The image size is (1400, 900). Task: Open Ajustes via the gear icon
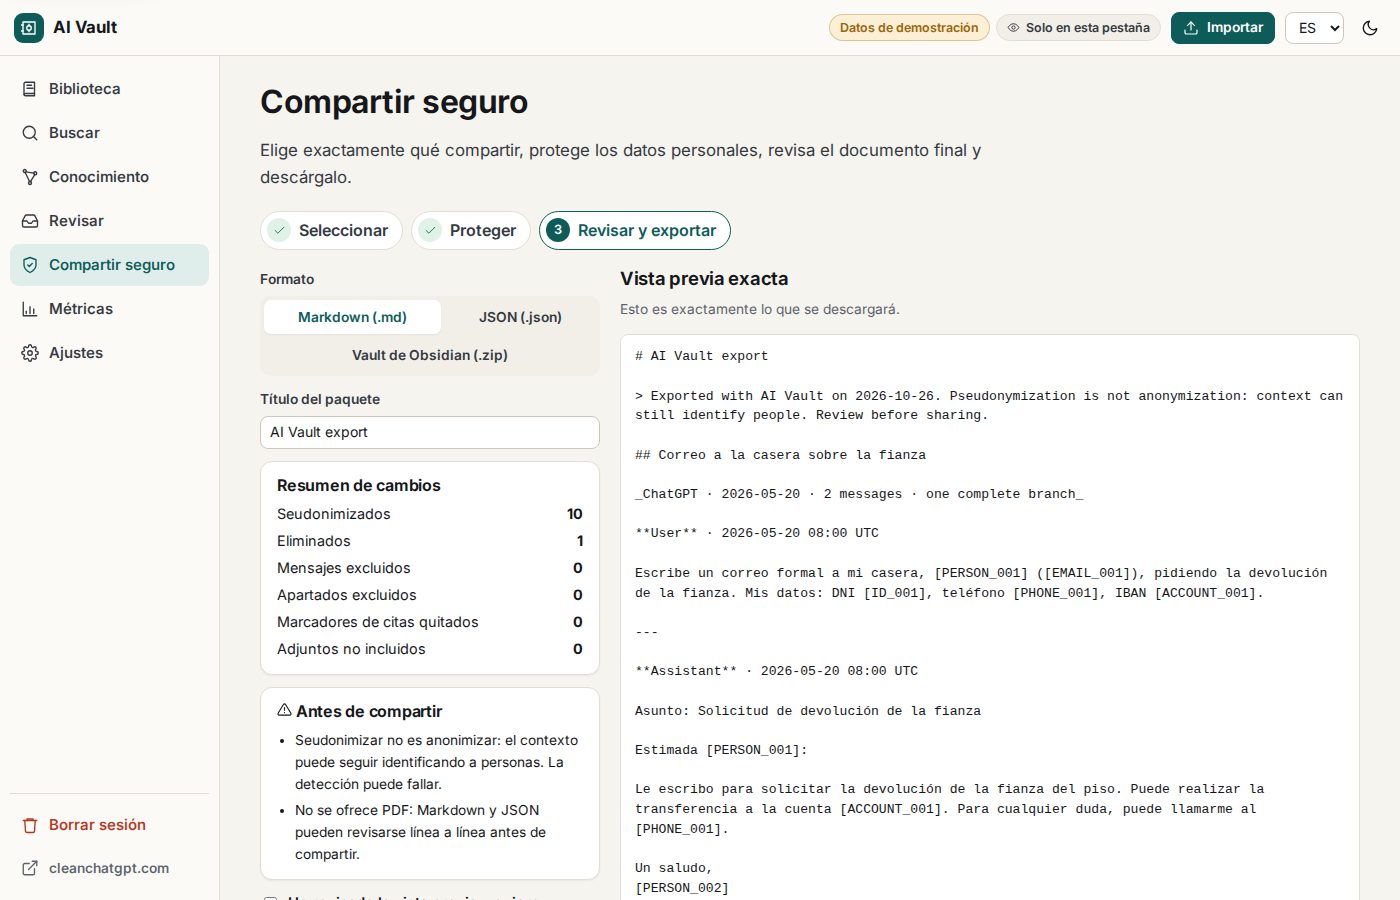click(30, 353)
